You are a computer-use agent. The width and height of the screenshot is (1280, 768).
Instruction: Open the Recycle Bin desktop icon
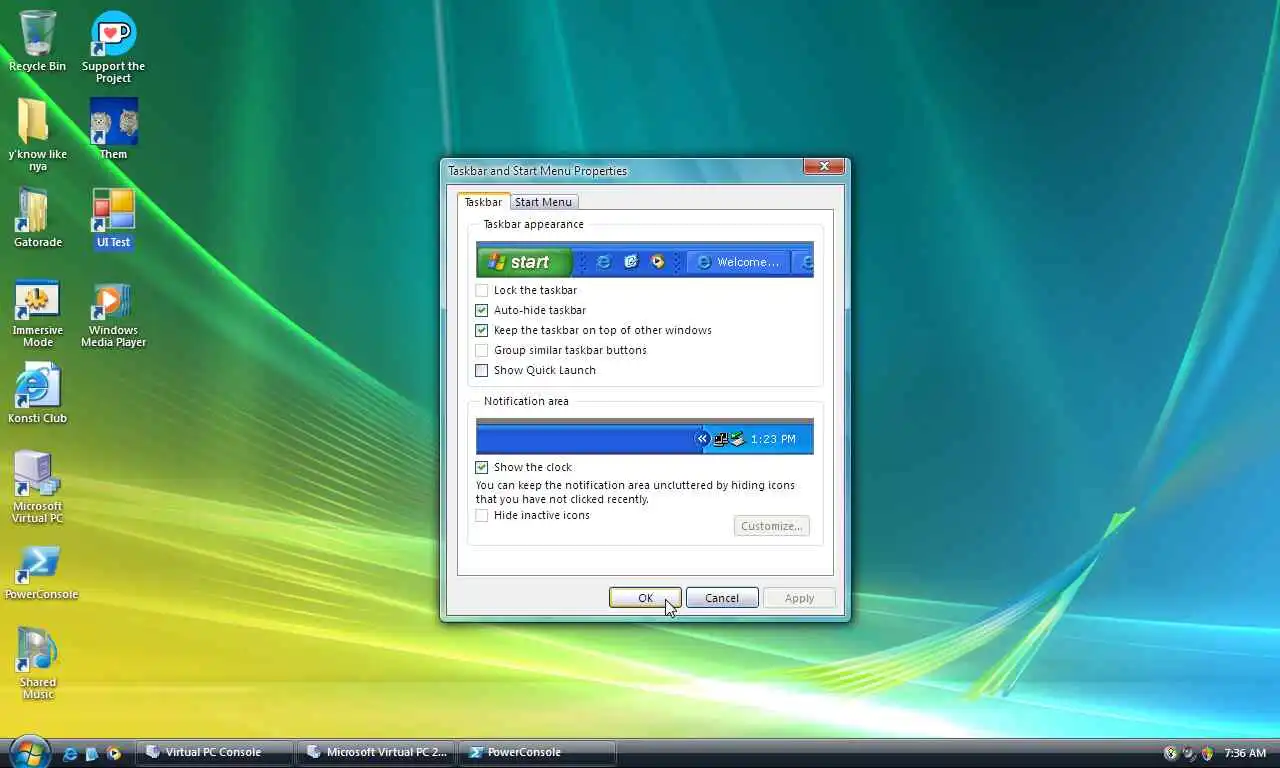(38, 42)
